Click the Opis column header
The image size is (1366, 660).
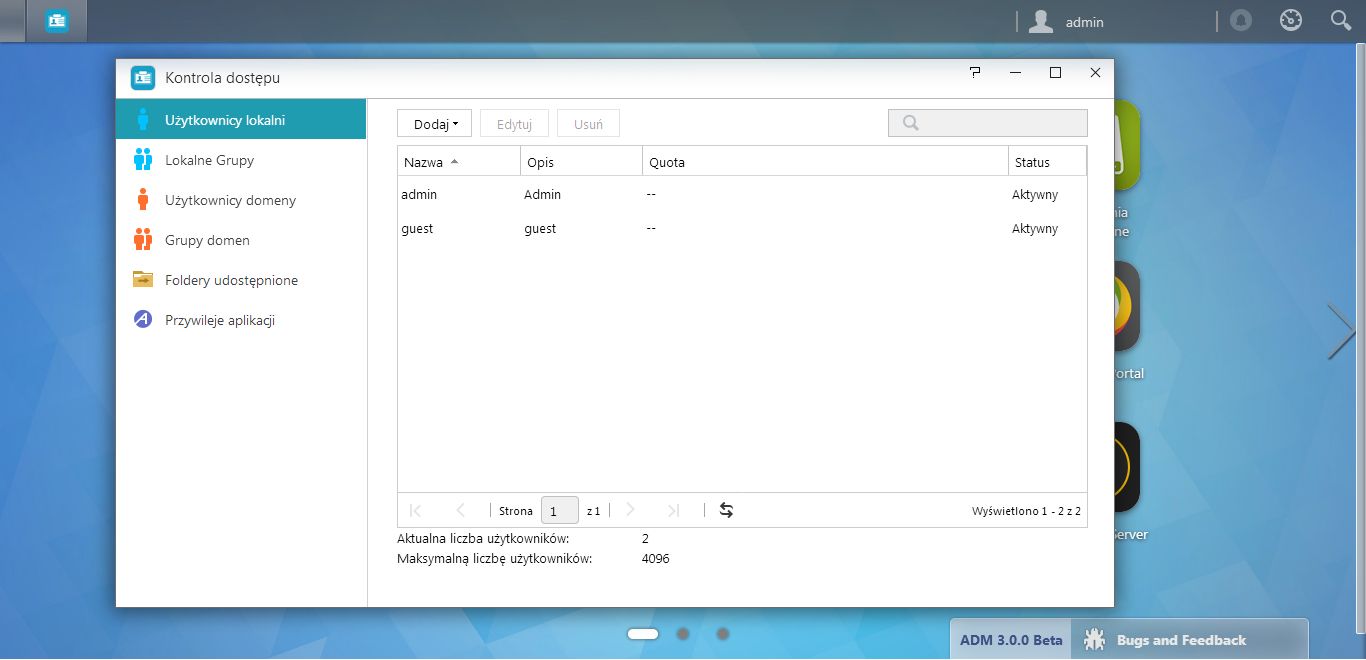point(581,162)
